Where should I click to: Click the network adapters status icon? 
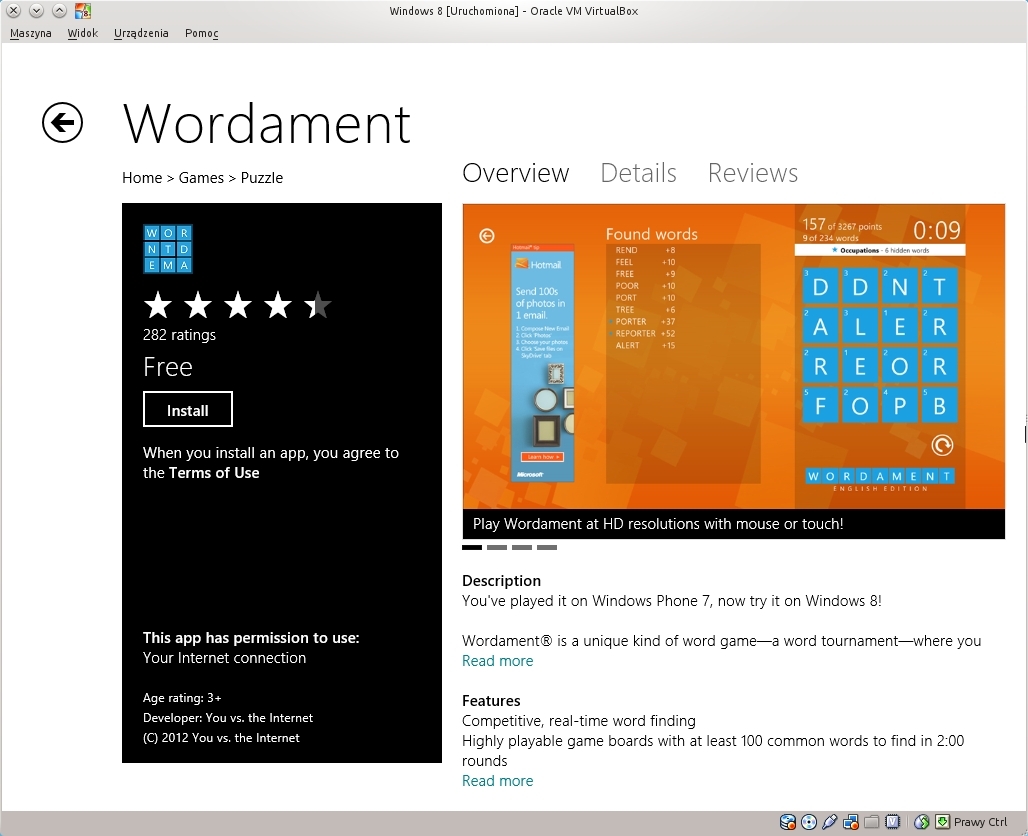[x=851, y=822]
